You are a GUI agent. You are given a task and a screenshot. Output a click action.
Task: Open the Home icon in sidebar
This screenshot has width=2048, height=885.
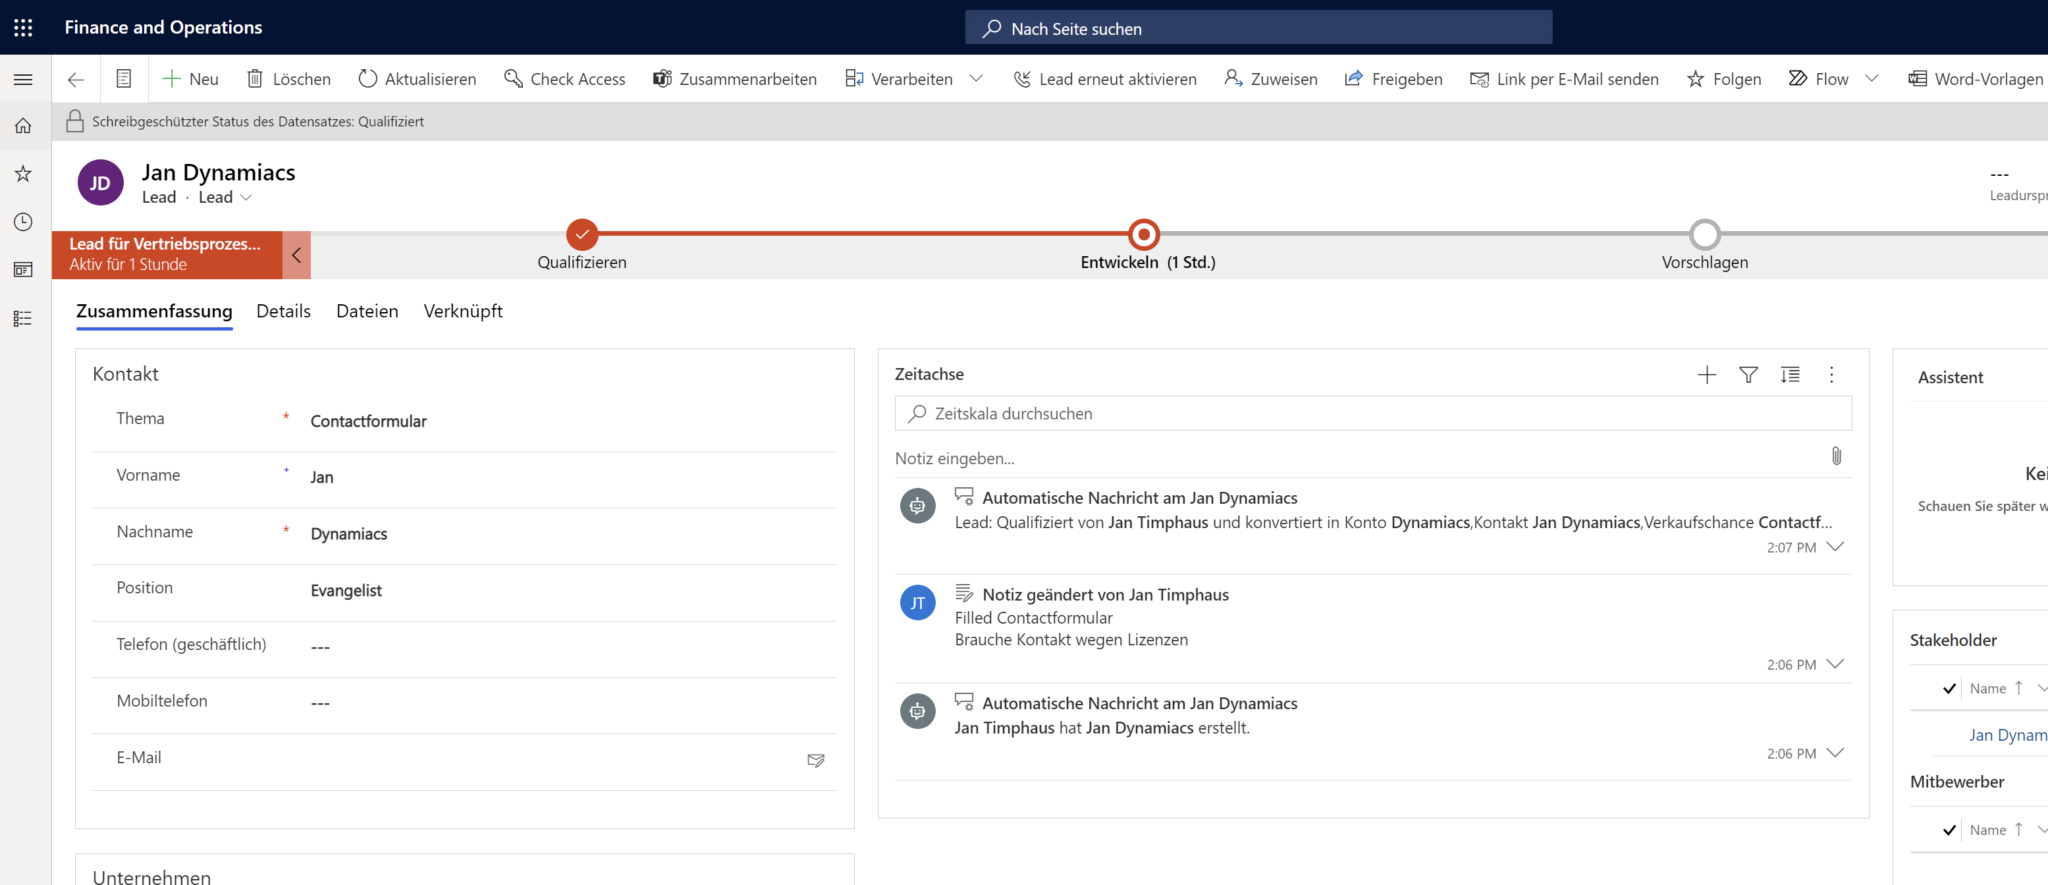[x=23, y=126]
